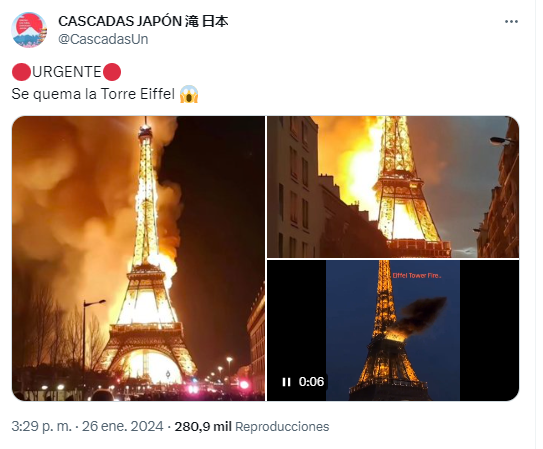Click the 3:29 p. m. timestamp
This screenshot has height=449, width=543.
click(41, 426)
